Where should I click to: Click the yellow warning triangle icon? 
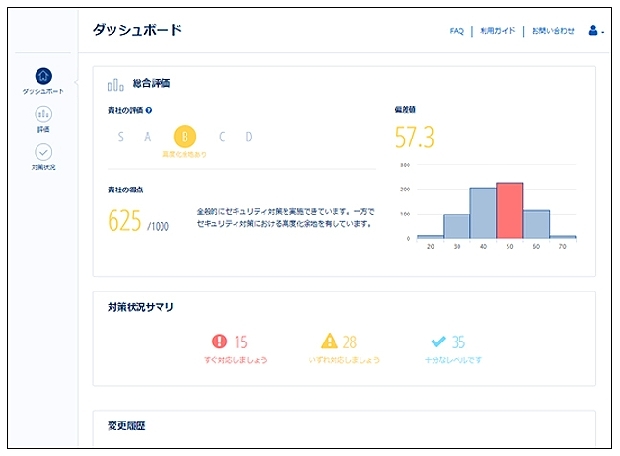[329, 341]
